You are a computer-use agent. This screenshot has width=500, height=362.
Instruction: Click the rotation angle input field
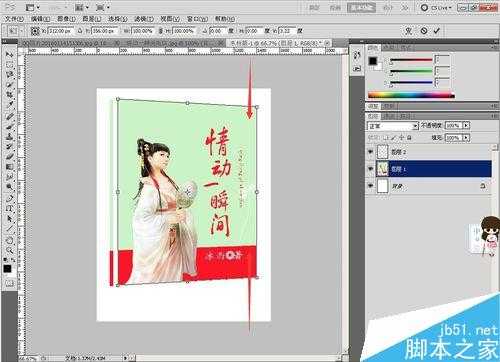point(217,31)
